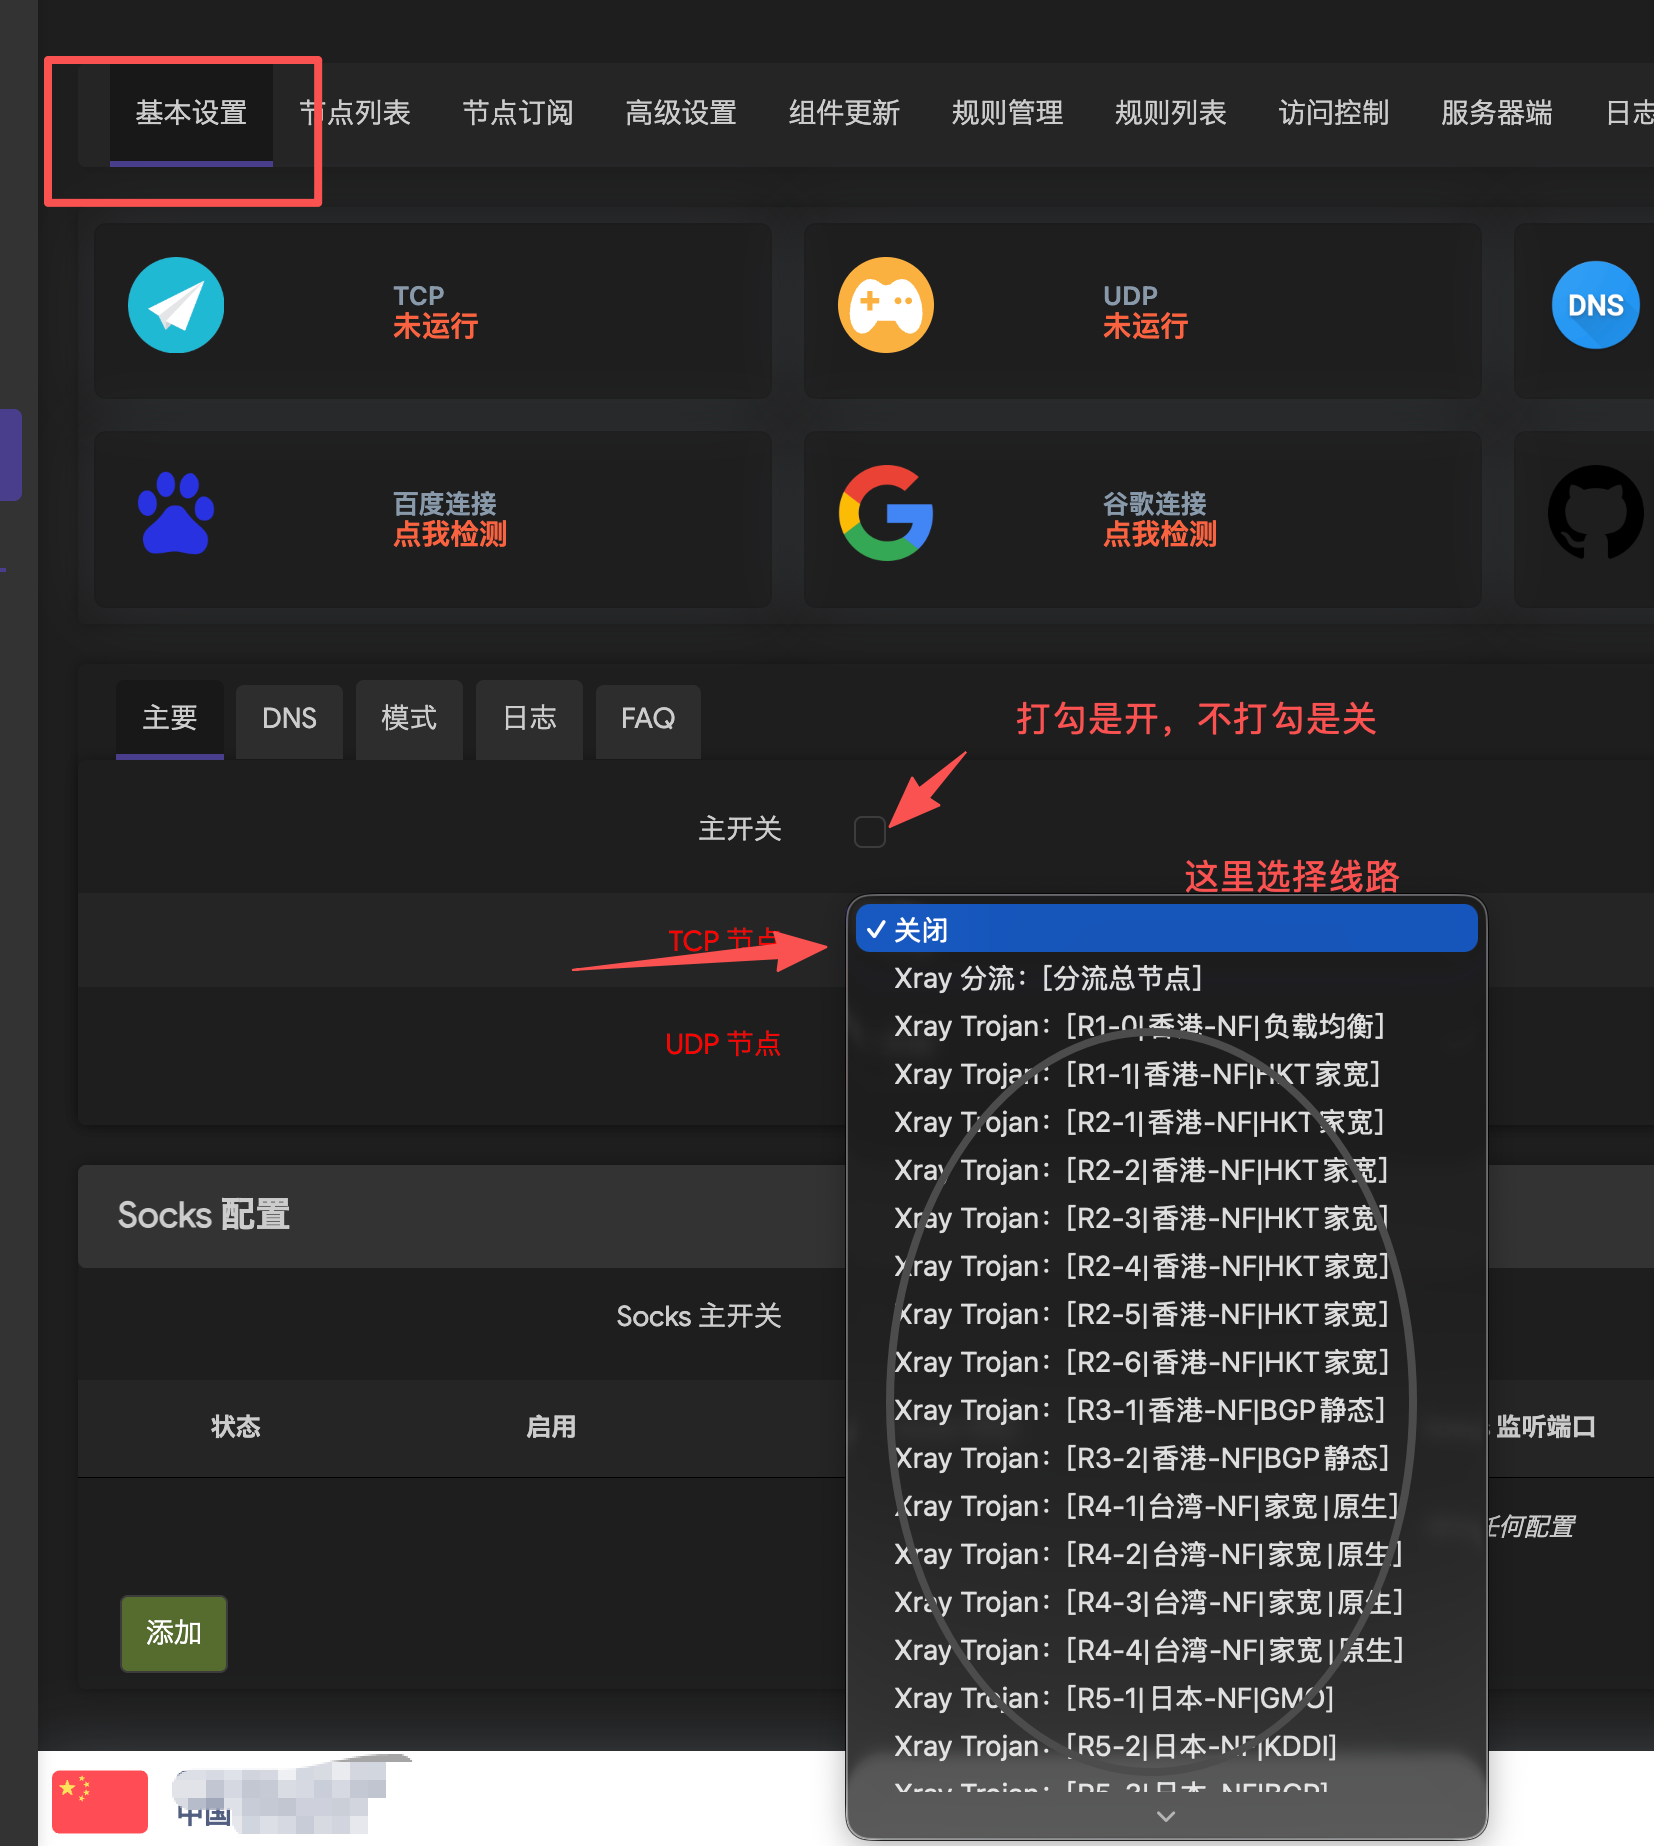Open the 规则管理 tab
1654x1846 pixels.
(x=1006, y=113)
